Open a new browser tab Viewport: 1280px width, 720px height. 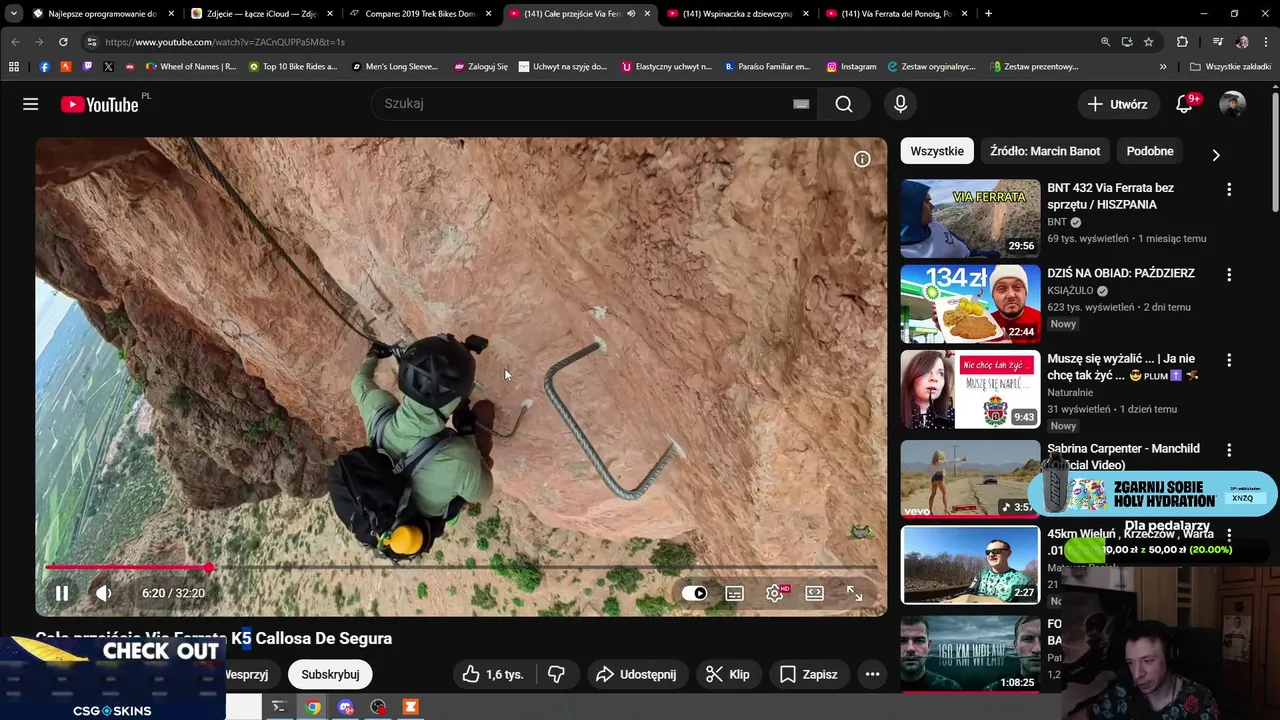click(988, 13)
